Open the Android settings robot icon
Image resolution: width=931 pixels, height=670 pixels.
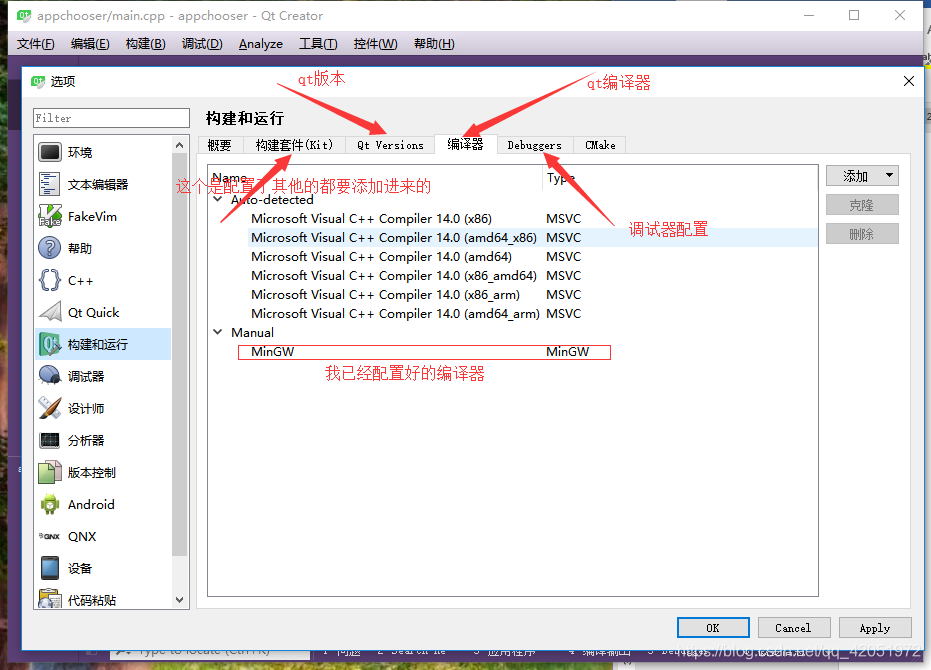click(x=50, y=505)
